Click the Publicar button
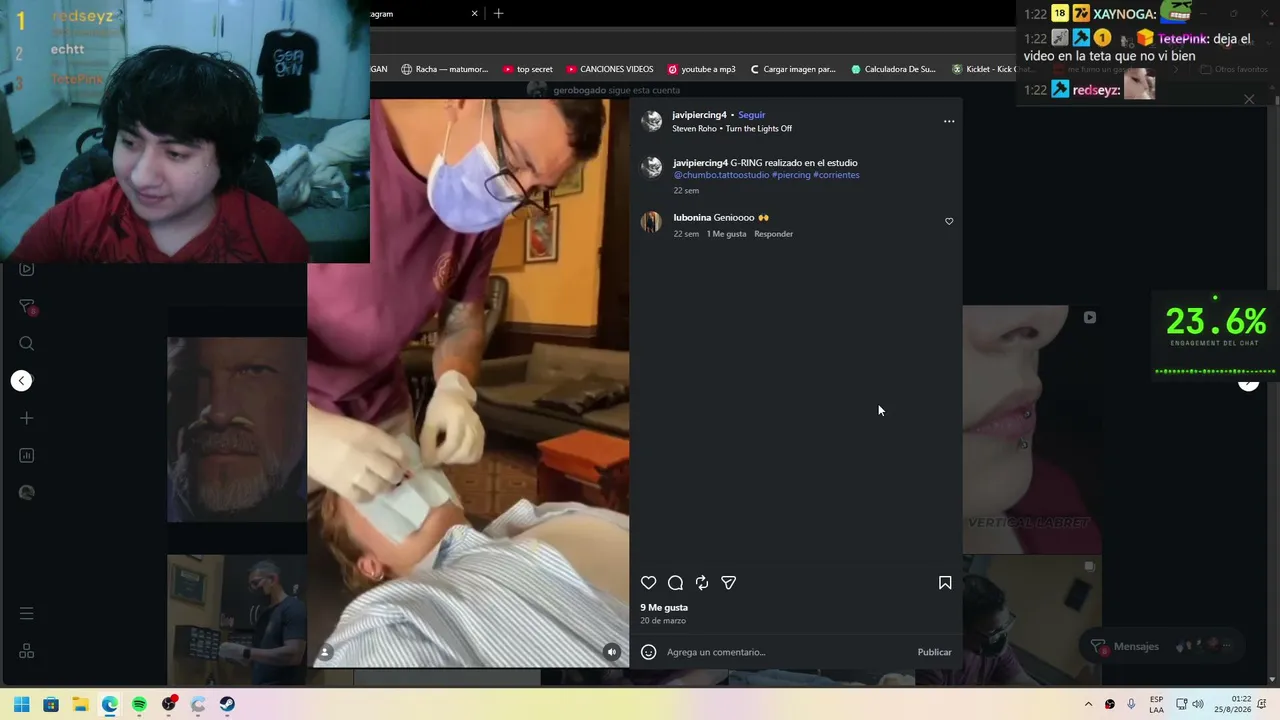The height and width of the screenshot is (720, 1280). [935, 652]
